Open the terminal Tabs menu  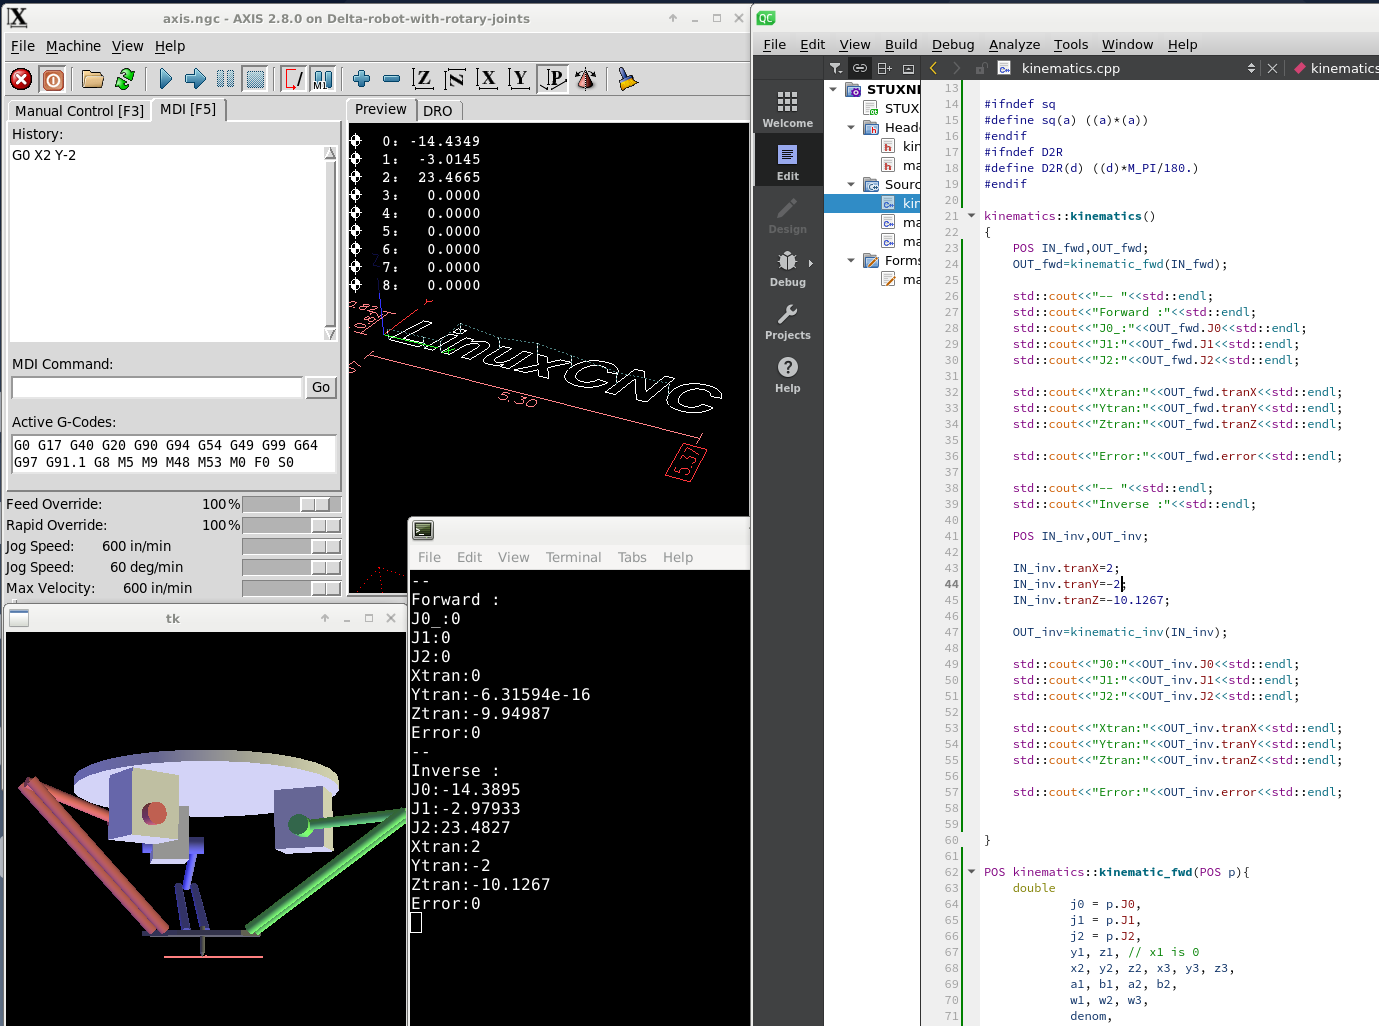[x=632, y=558]
